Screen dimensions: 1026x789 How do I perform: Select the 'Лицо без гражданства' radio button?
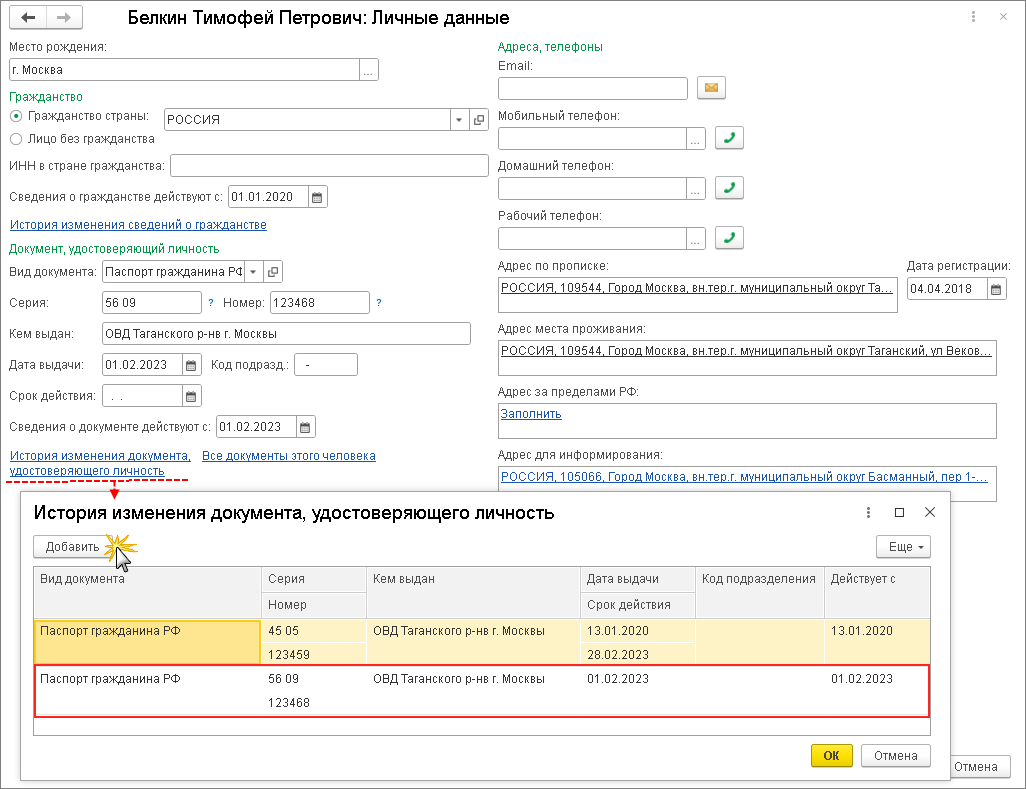click(x=16, y=139)
